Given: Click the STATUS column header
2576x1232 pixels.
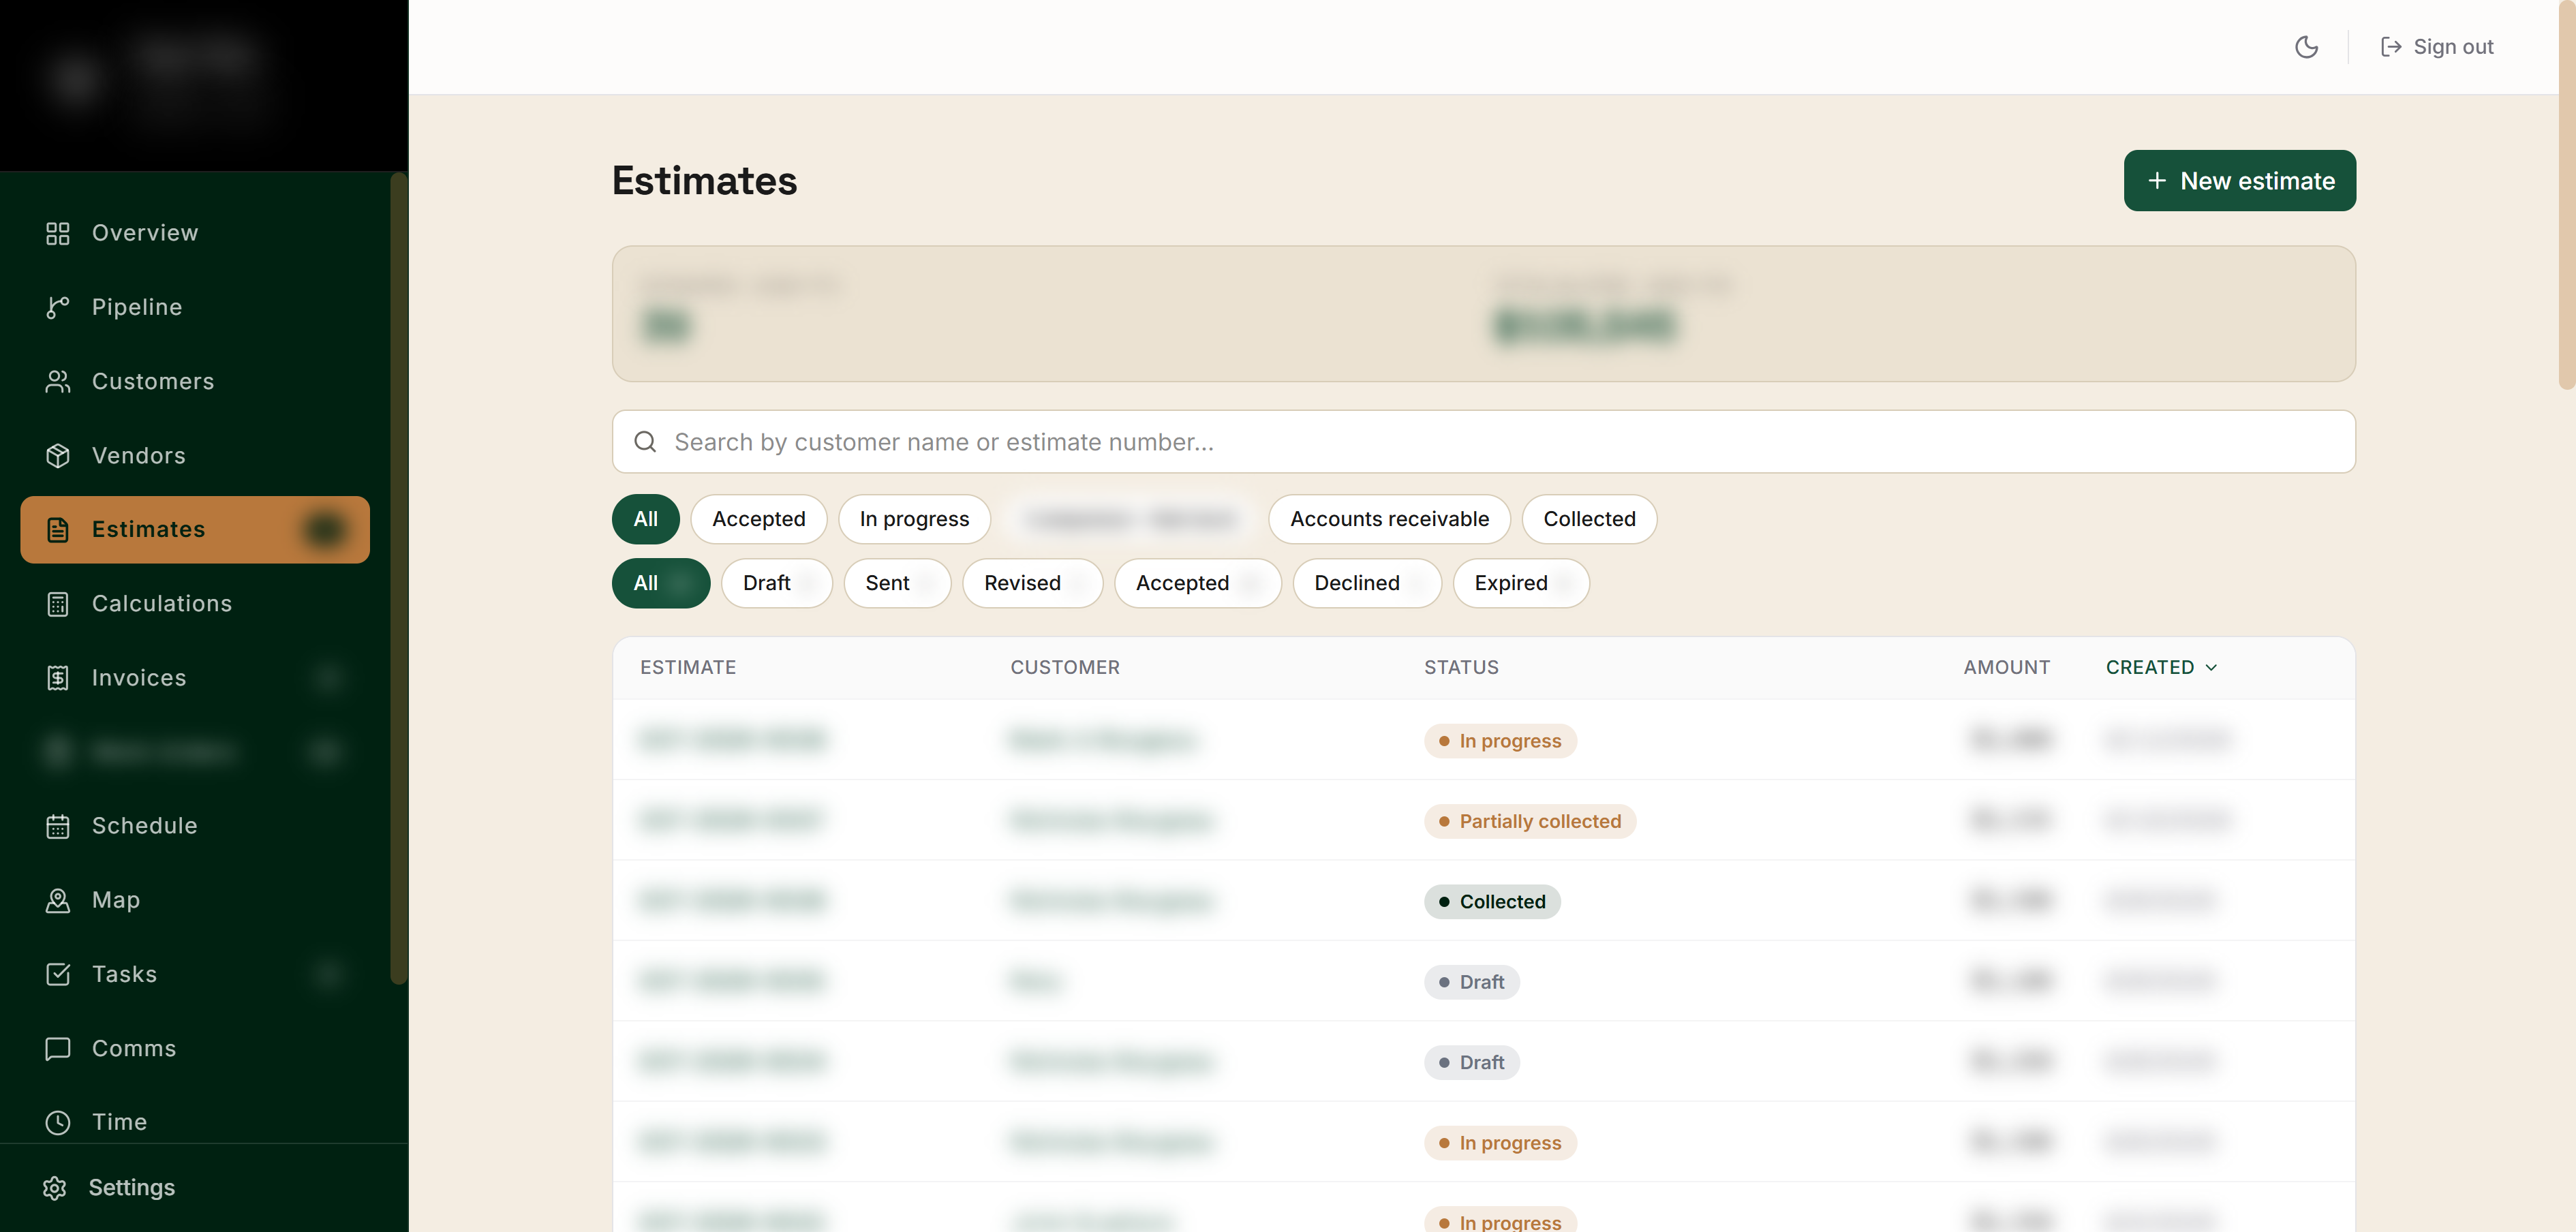Looking at the screenshot, I should point(1461,668).
